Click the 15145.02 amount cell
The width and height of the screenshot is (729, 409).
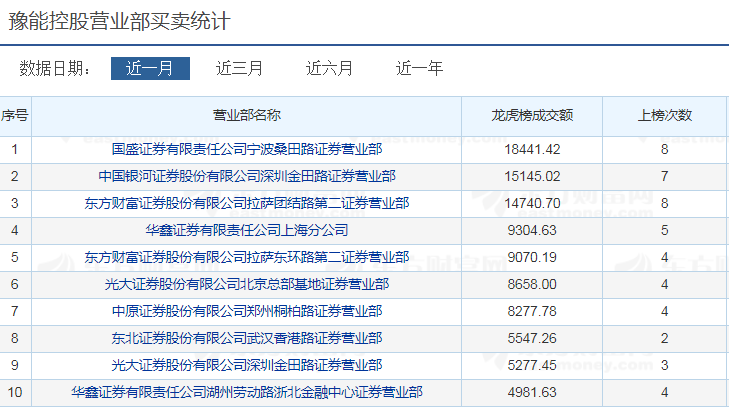click(x=532, y=176)
